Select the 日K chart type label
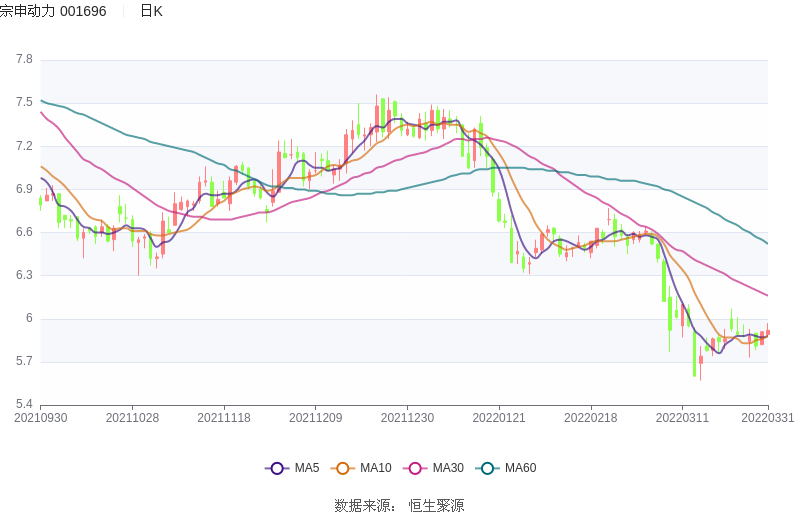 click(151, 11)
